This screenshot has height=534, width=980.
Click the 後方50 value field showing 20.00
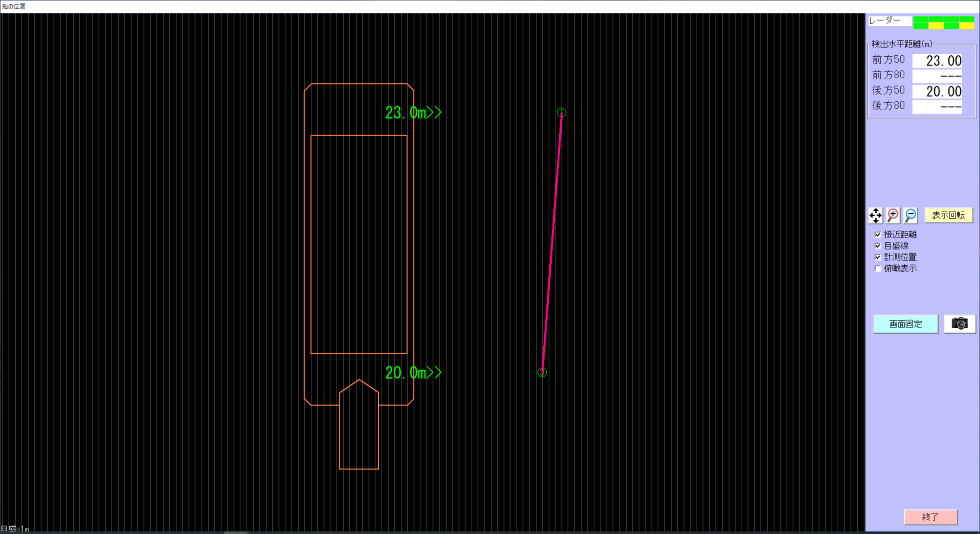(x=938, y=91)
